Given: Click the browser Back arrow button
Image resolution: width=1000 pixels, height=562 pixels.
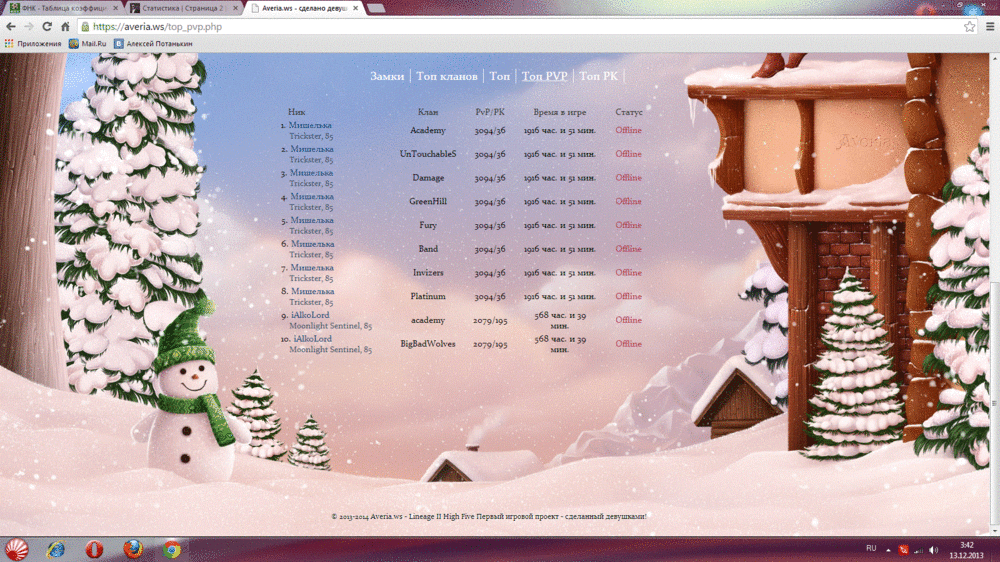Looking at the screenshot, I should [x=11, y=27].
